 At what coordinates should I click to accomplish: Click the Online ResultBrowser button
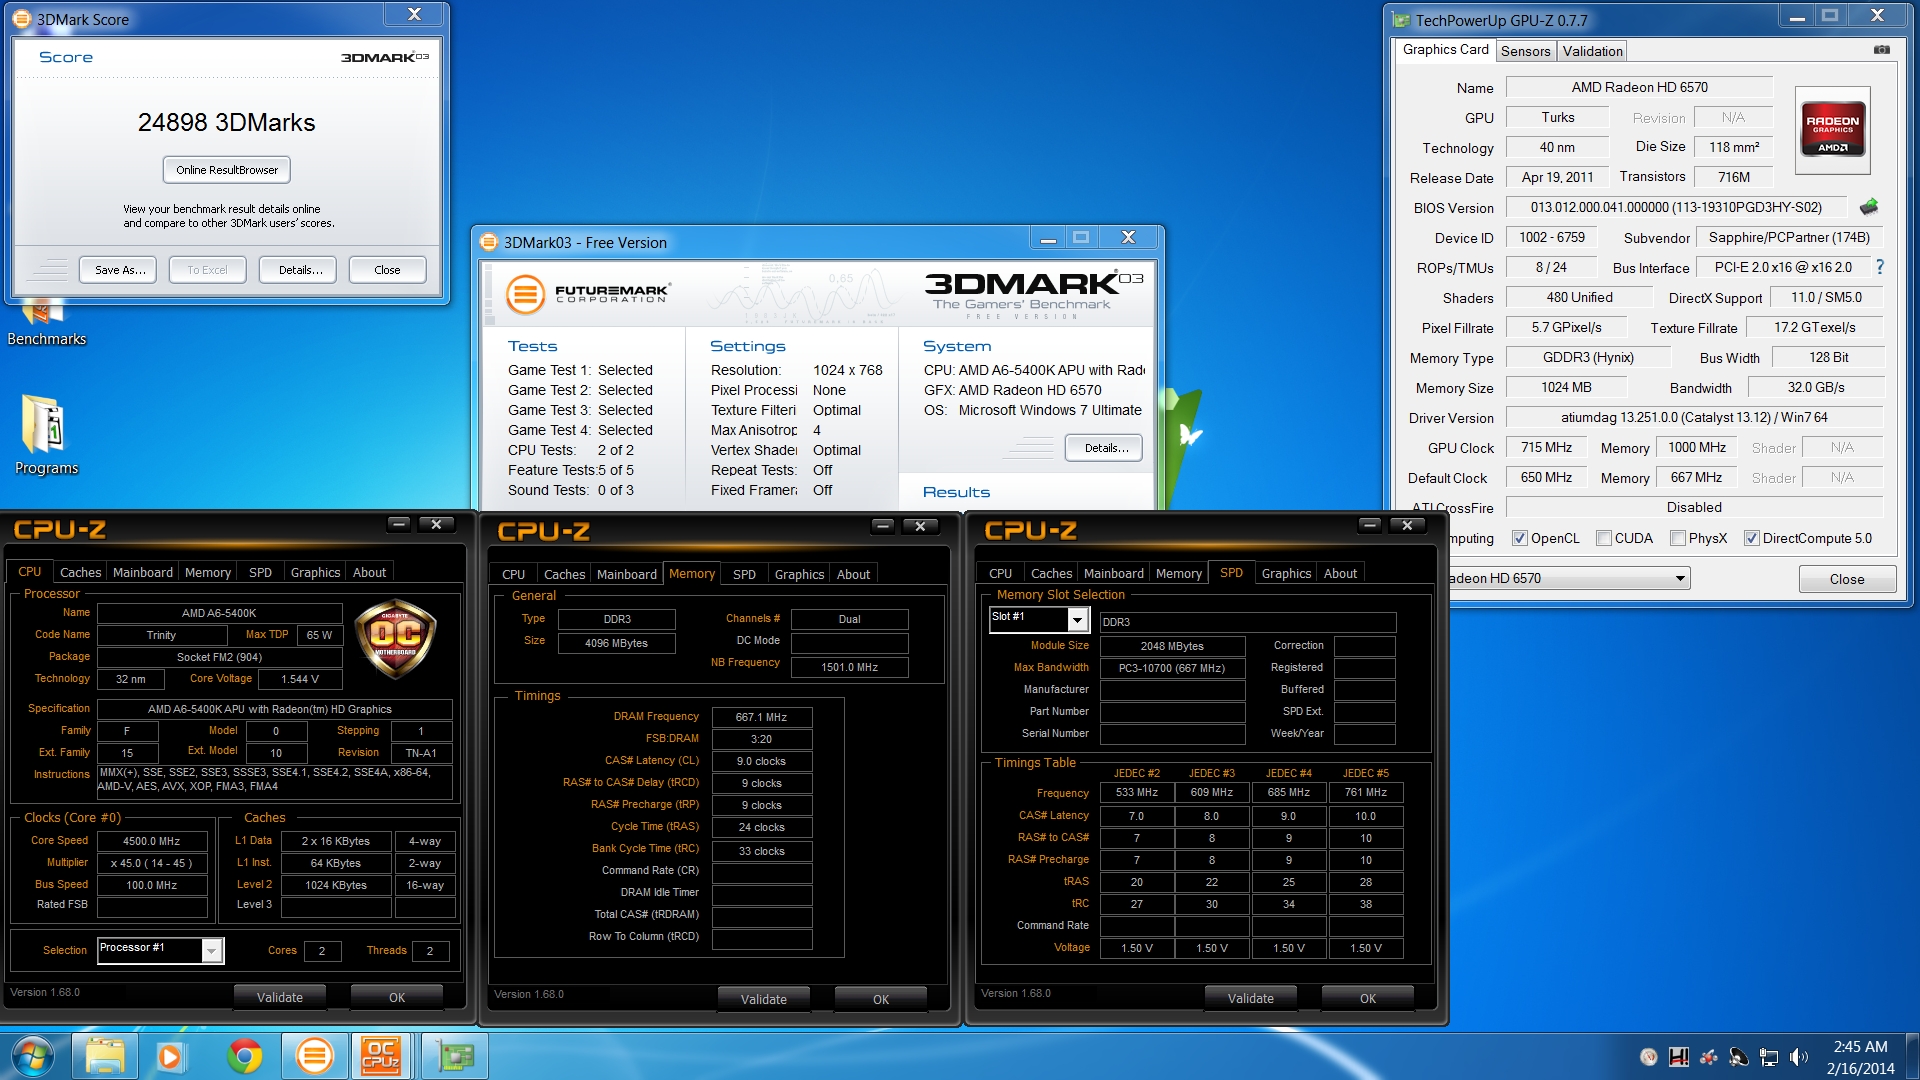(227, 170)
